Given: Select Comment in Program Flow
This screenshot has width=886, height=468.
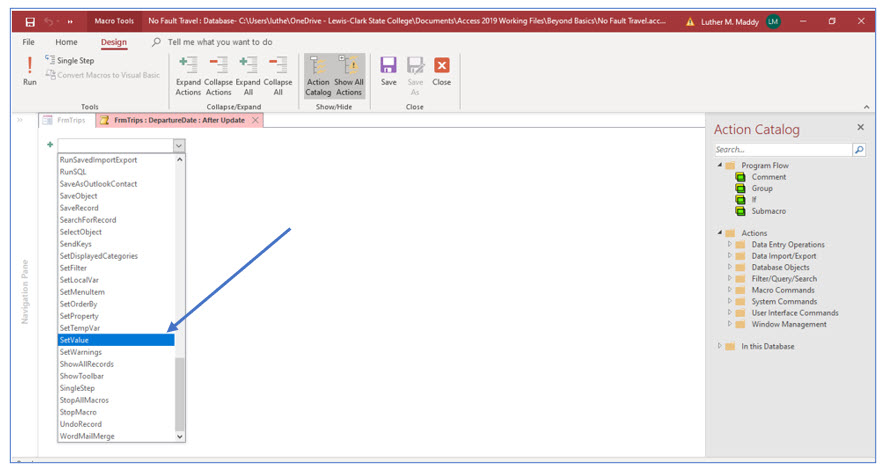Looking at the screenshot, I should tap(768, 177).
